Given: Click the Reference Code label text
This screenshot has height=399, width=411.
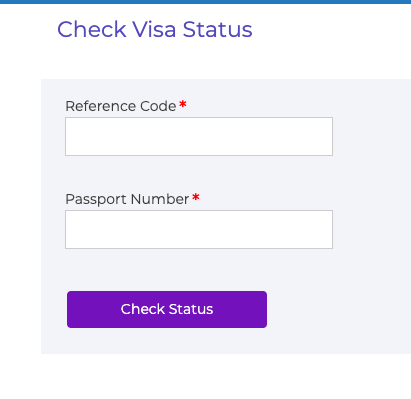Looking at the screenshot, I should tap(121, 106).
